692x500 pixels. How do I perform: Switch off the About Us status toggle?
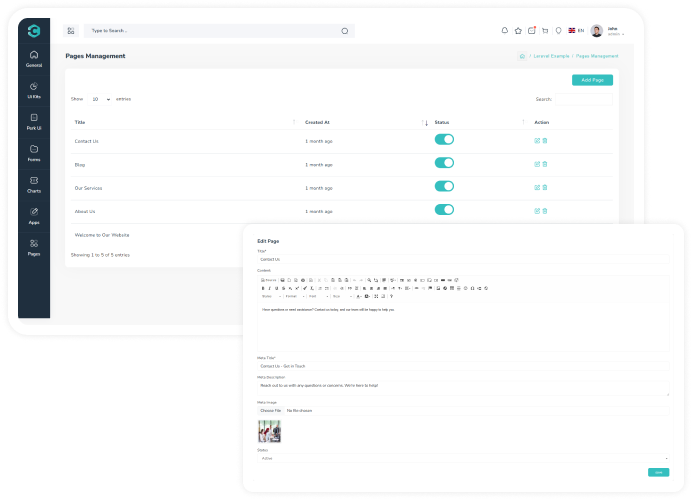(444, 210)
